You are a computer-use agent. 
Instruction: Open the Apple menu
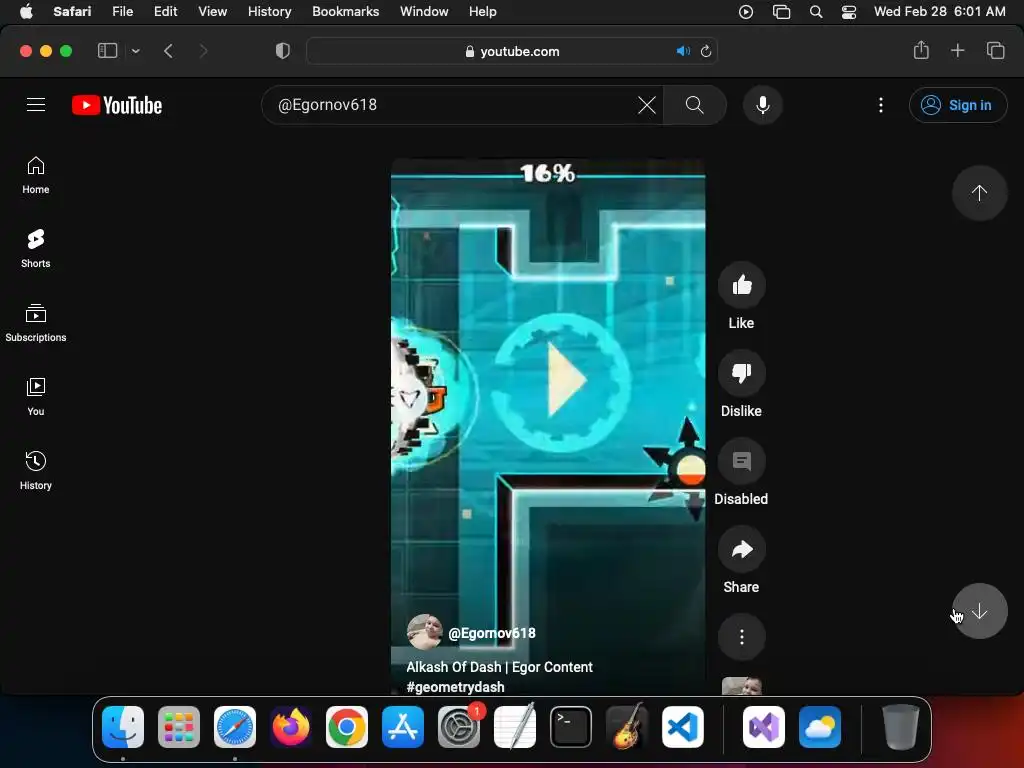(26, 11)
